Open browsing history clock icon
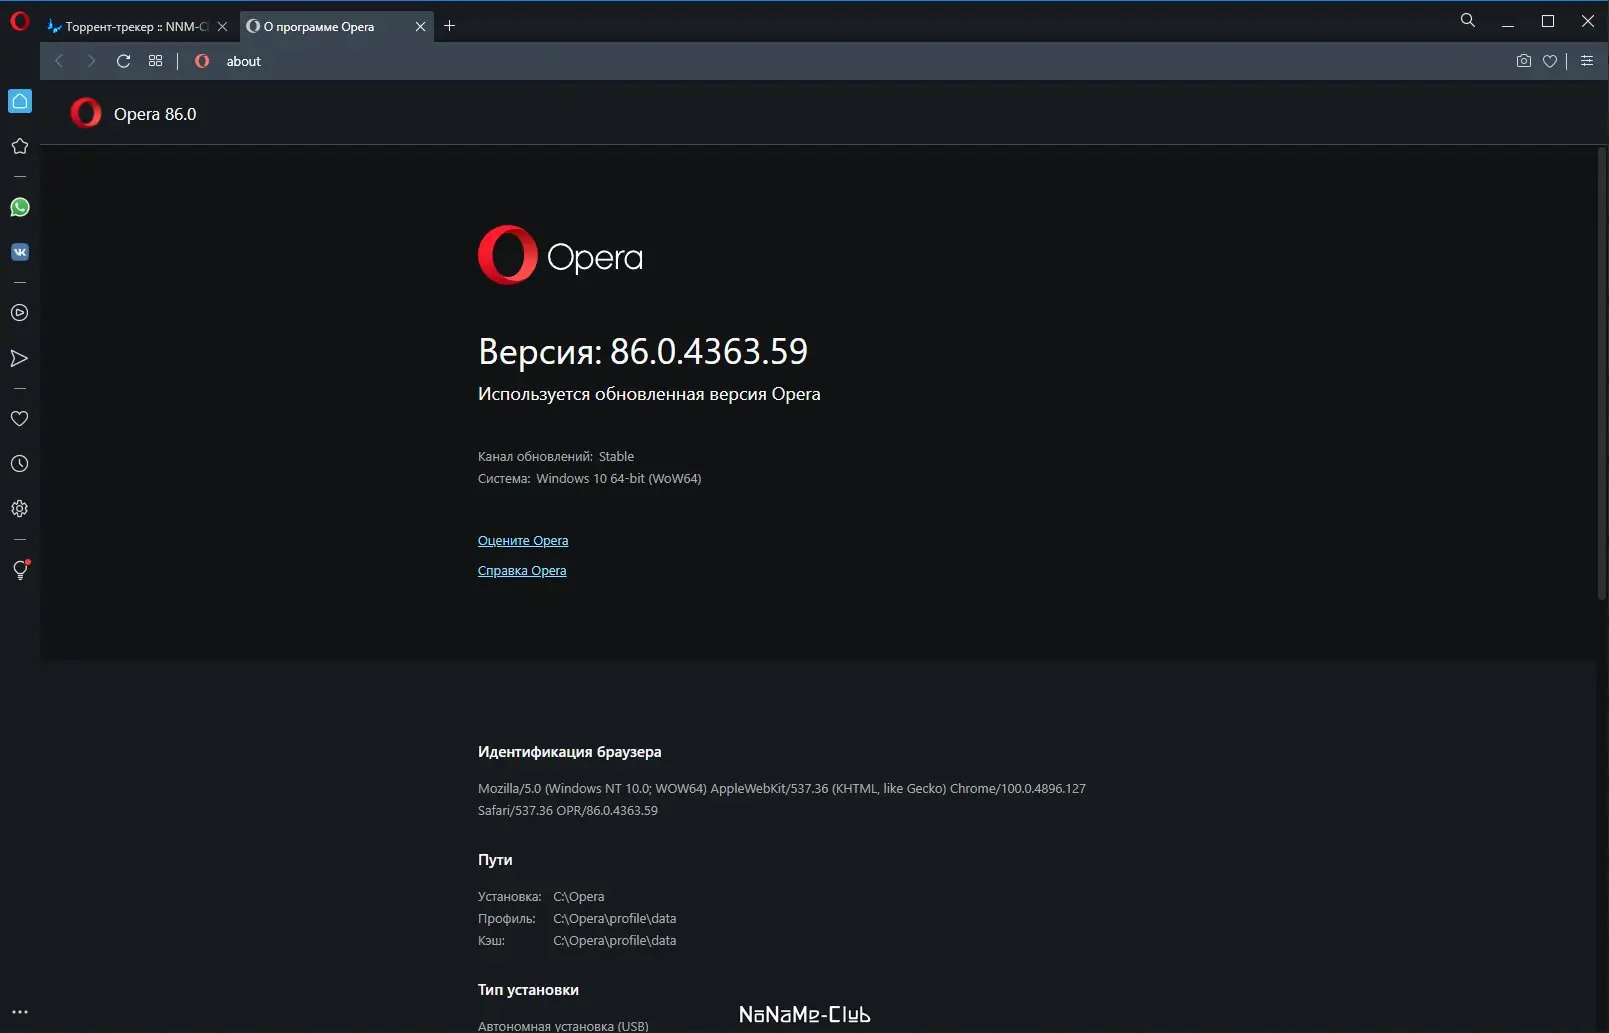Screen dimensions: 1609x1033 pyautogui.click(x=19, y=464)
